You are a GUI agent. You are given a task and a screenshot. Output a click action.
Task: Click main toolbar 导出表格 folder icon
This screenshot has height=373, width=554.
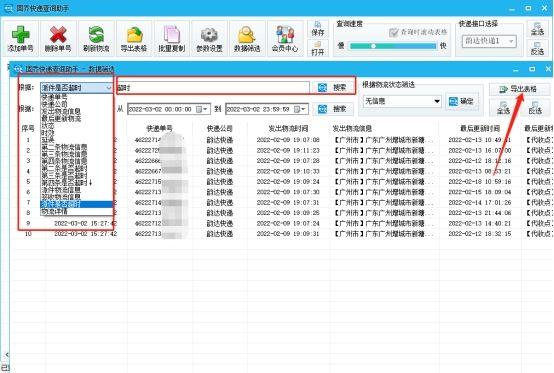134,38
